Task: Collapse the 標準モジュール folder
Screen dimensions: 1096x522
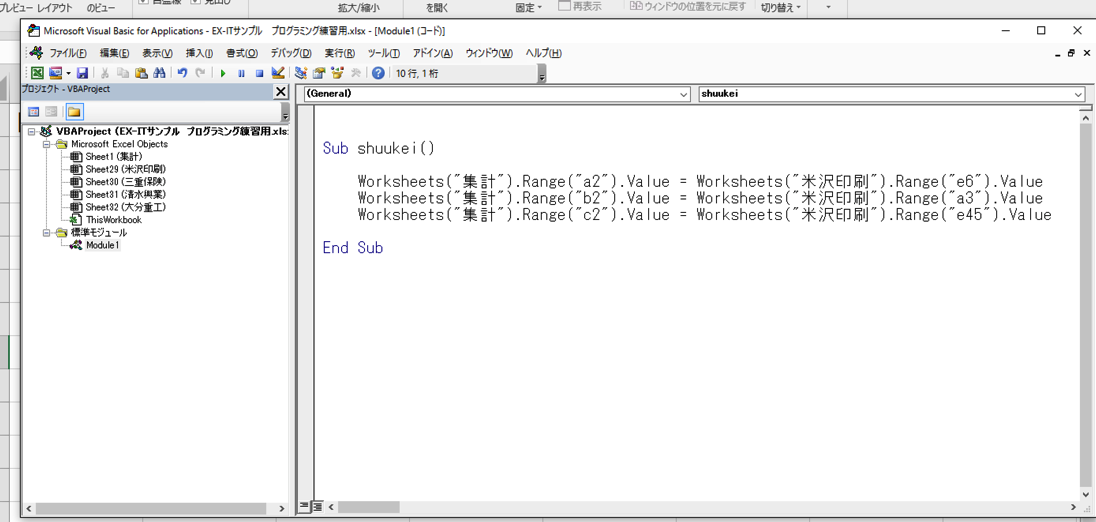Action: [46, 232]
